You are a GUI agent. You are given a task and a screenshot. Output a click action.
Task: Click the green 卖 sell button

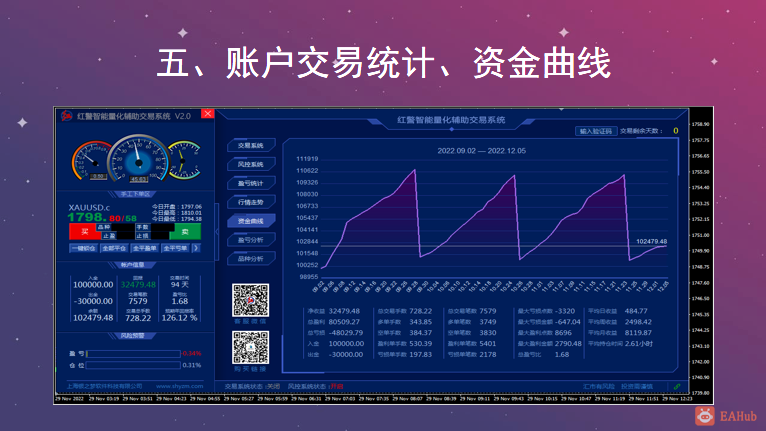(185, 232)
